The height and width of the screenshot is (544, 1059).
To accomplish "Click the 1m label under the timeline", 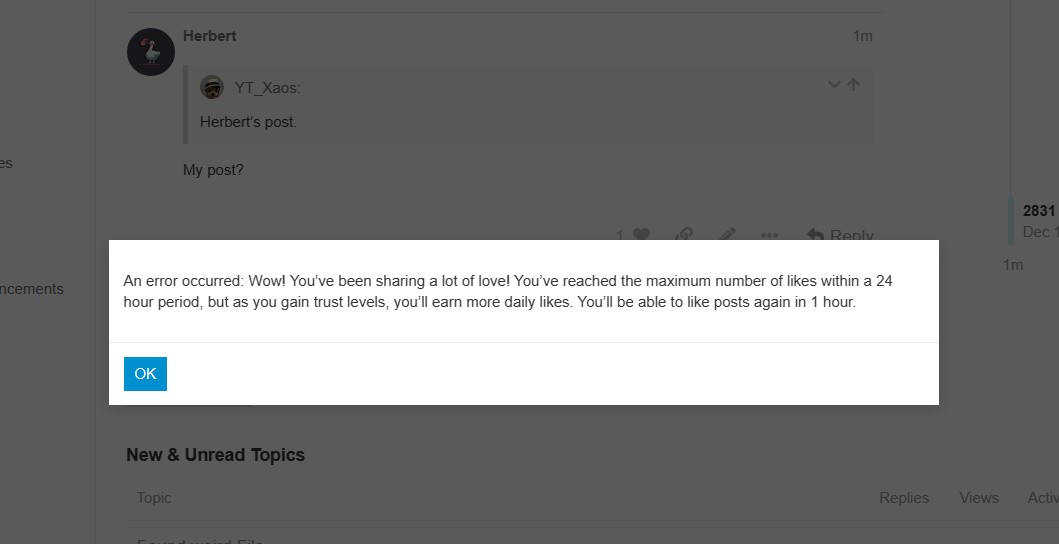I will click(1013, 265).
